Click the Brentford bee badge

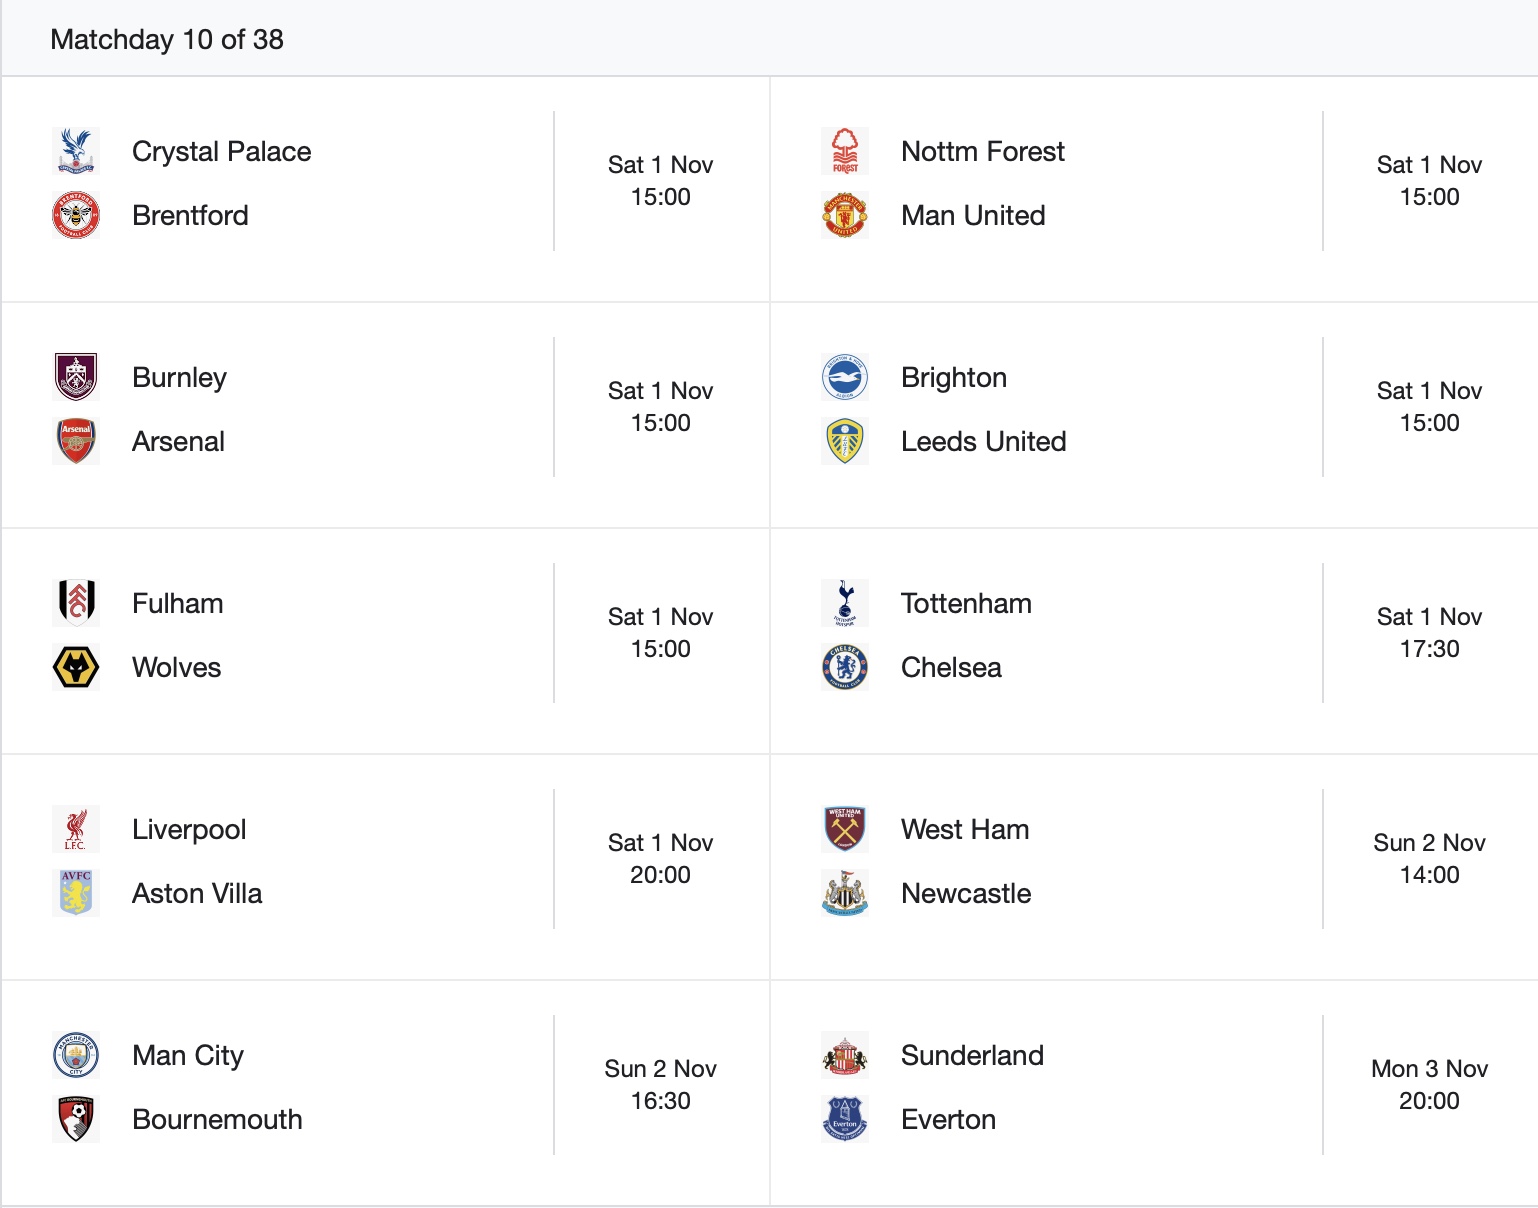tap(76, 215)
